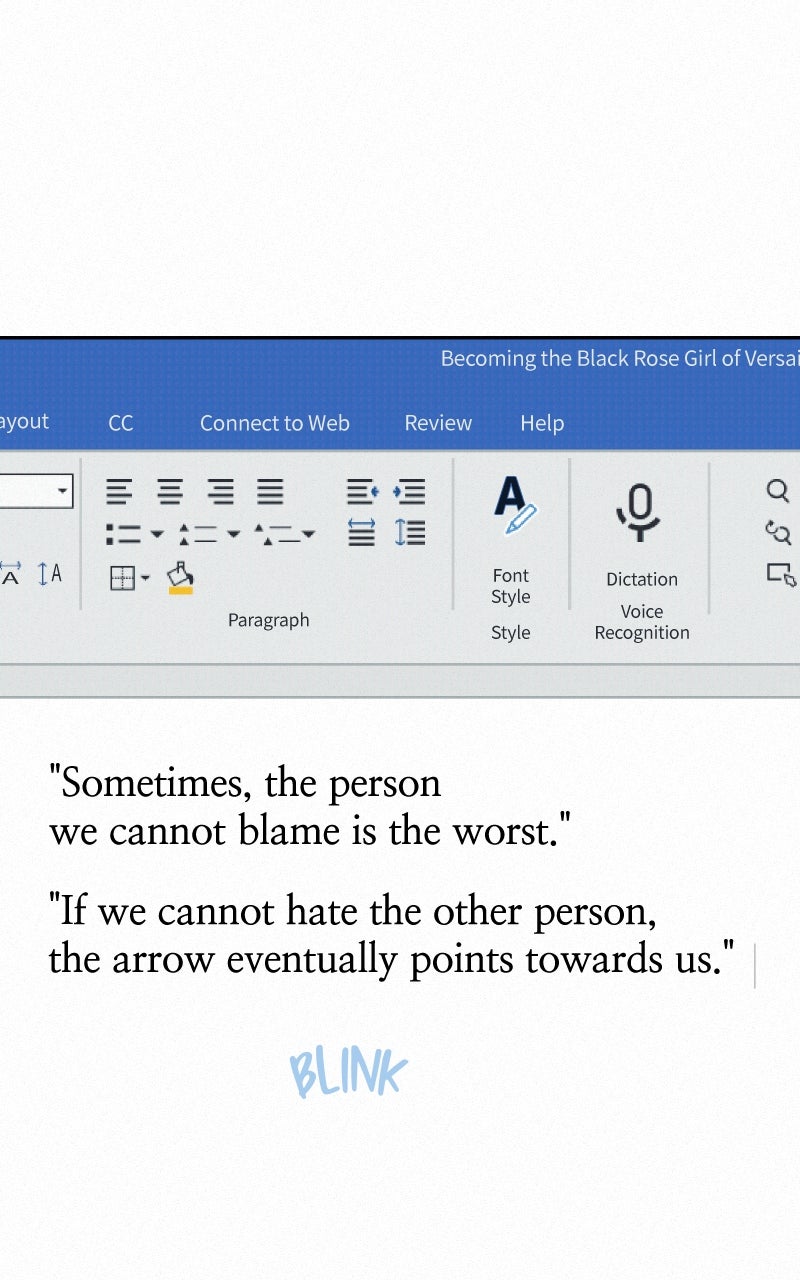The image size is (800, 1280).
Task: Apply right alignment to text
Action: point(221,491)
